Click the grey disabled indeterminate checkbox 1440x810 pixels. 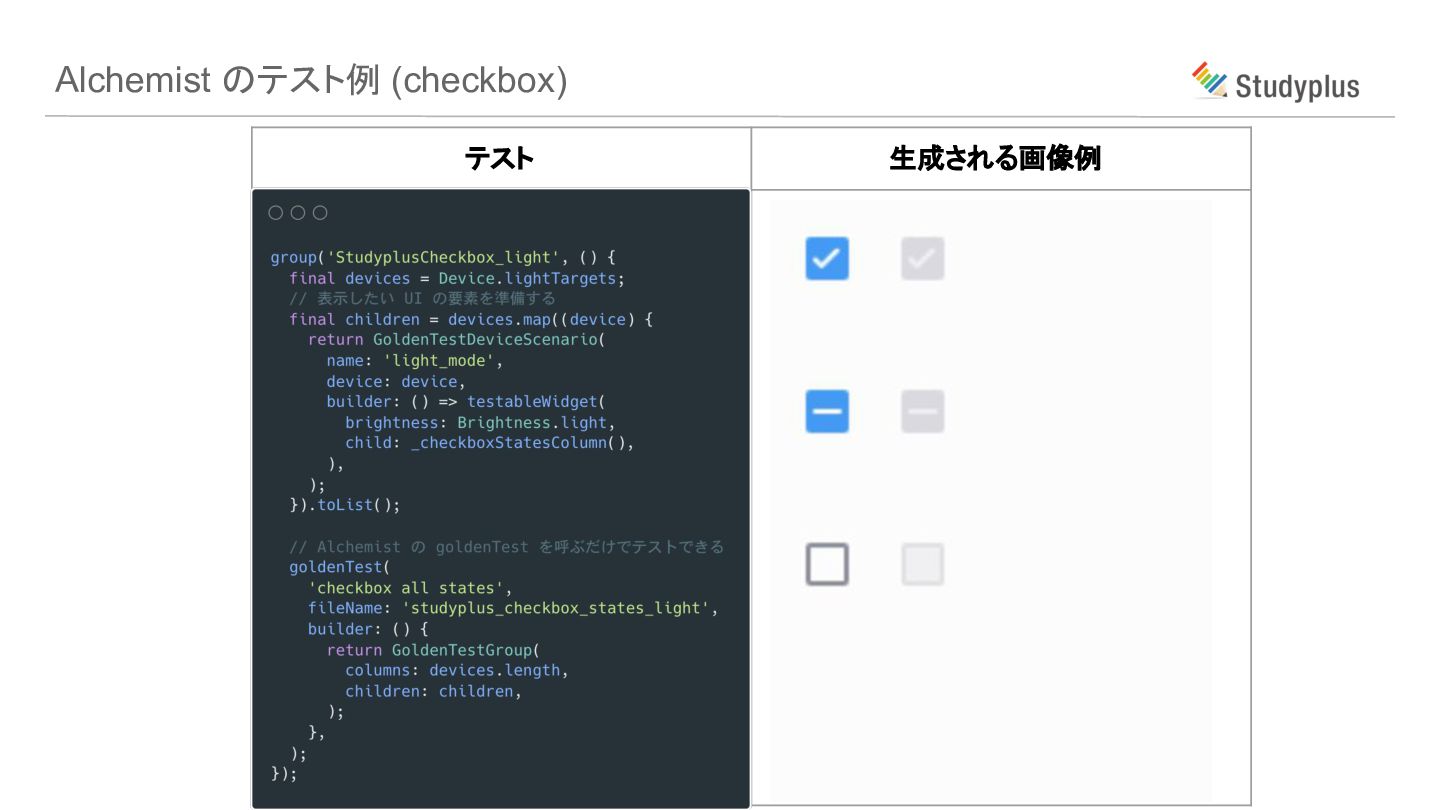(922, 411)
